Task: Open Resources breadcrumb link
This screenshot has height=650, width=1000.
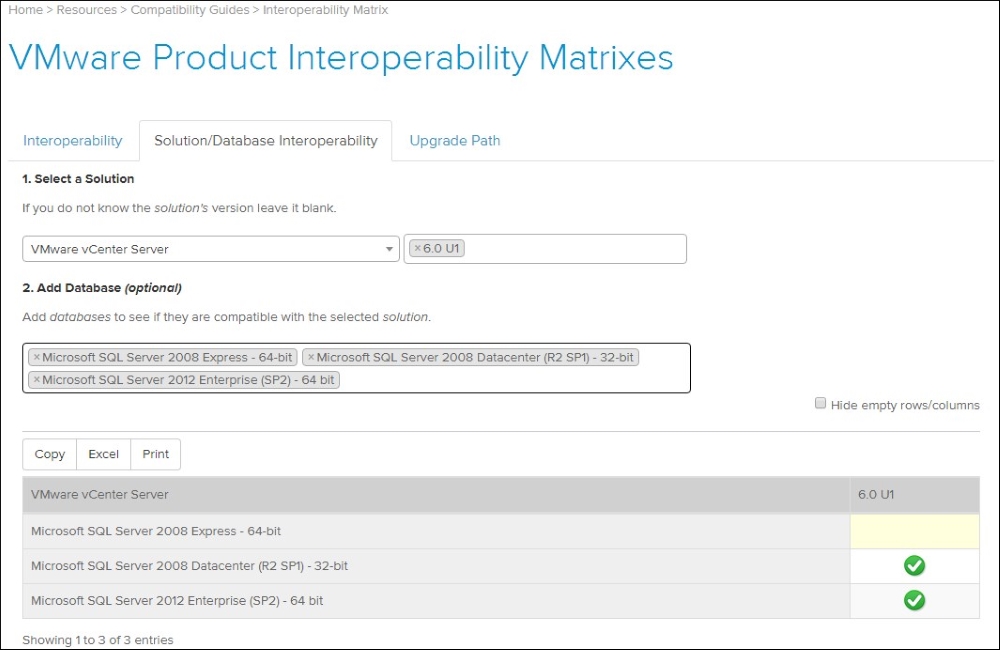Action: 87,10
